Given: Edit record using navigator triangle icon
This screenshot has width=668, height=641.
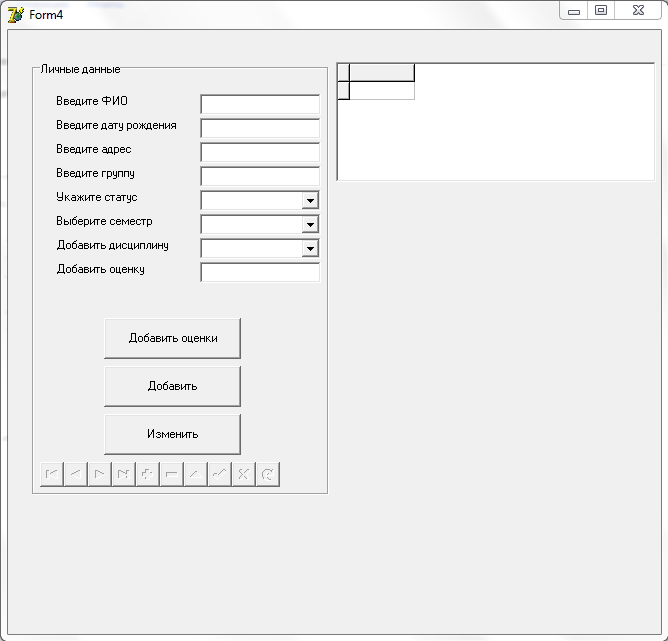Looking at the screenshot, I should 196,474.
